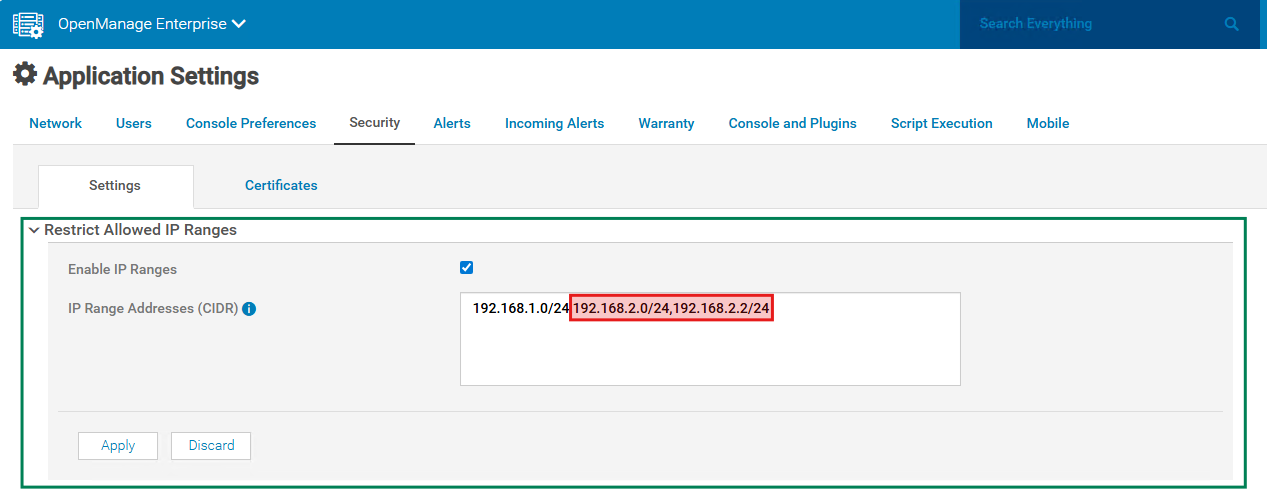Switch to the Network tab
The image size is (1267, 489).
(56, 123)
